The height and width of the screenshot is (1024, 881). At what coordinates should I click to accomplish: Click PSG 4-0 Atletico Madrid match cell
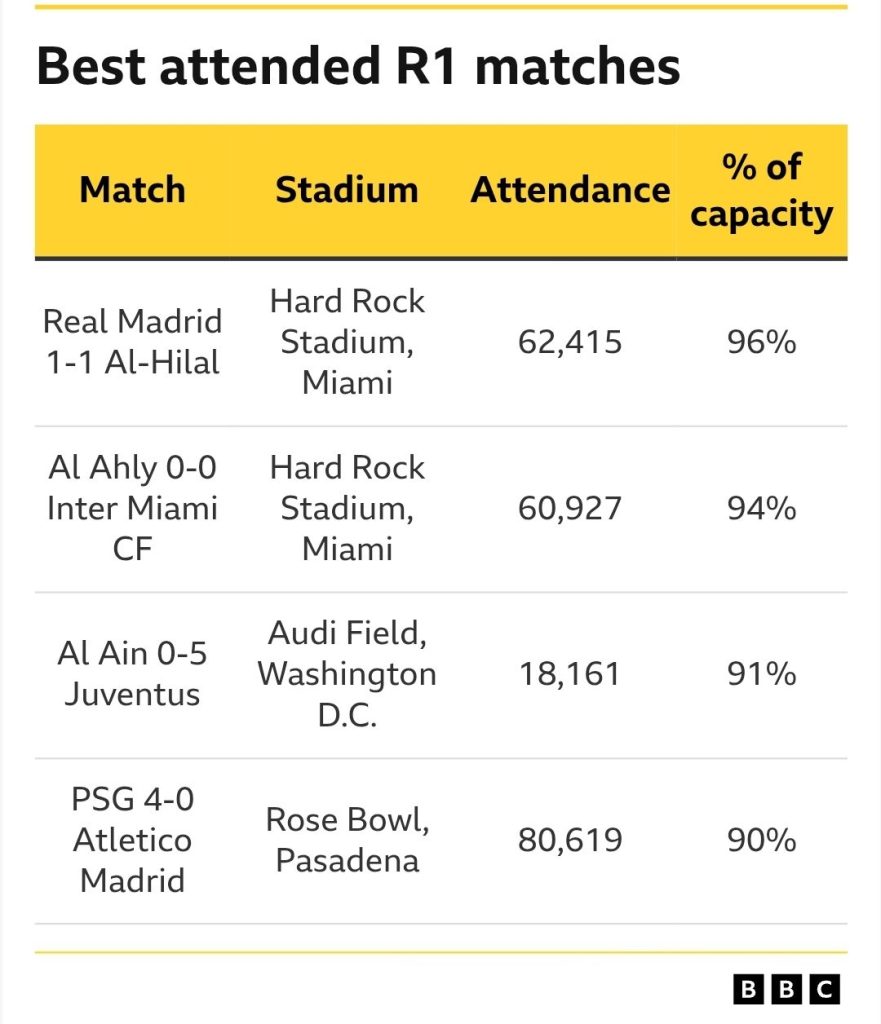pos(133,840)
